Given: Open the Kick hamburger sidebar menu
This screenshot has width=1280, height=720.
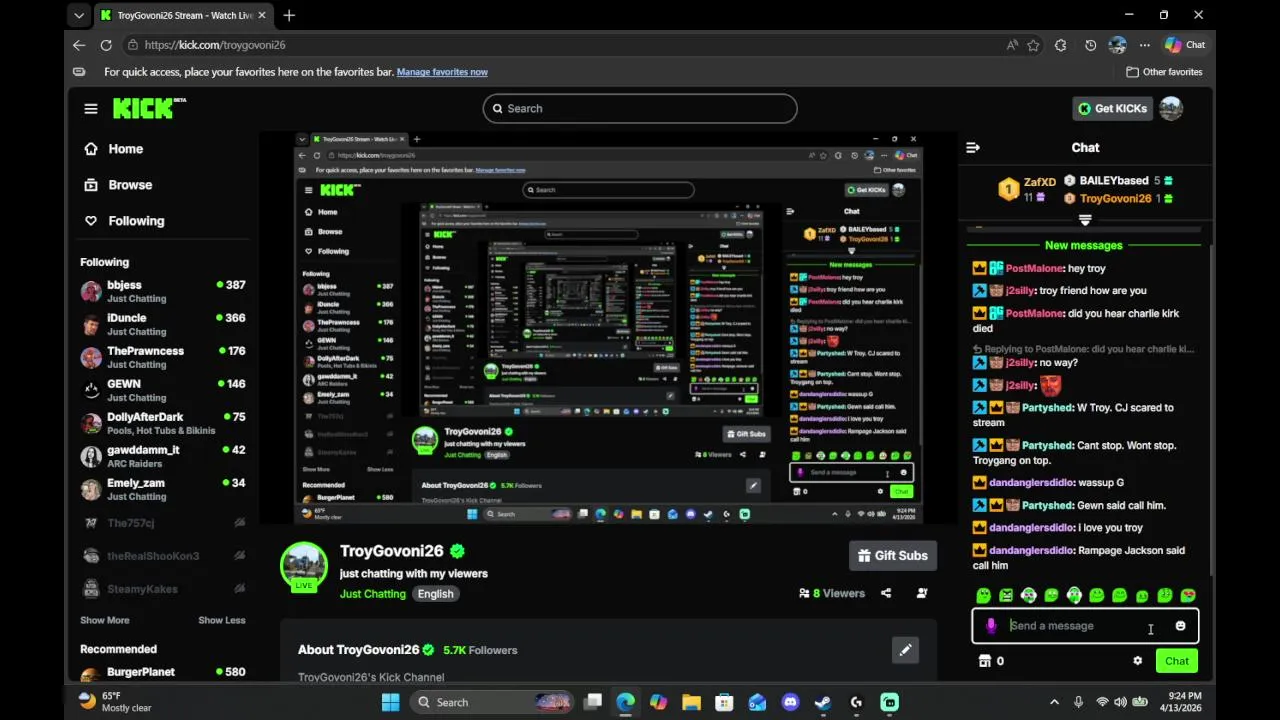Looking at the screenshot, I should [x=91, y=109].
